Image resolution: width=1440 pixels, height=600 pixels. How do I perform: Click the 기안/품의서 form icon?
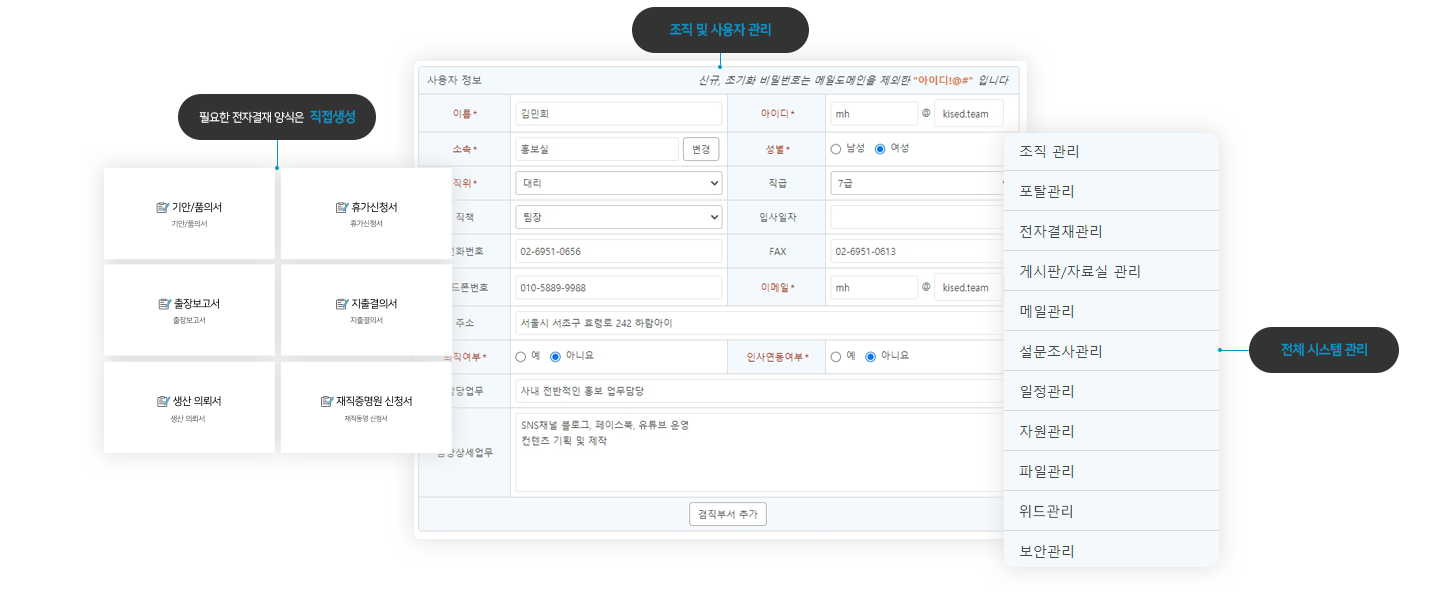click(x=163, y=207)
